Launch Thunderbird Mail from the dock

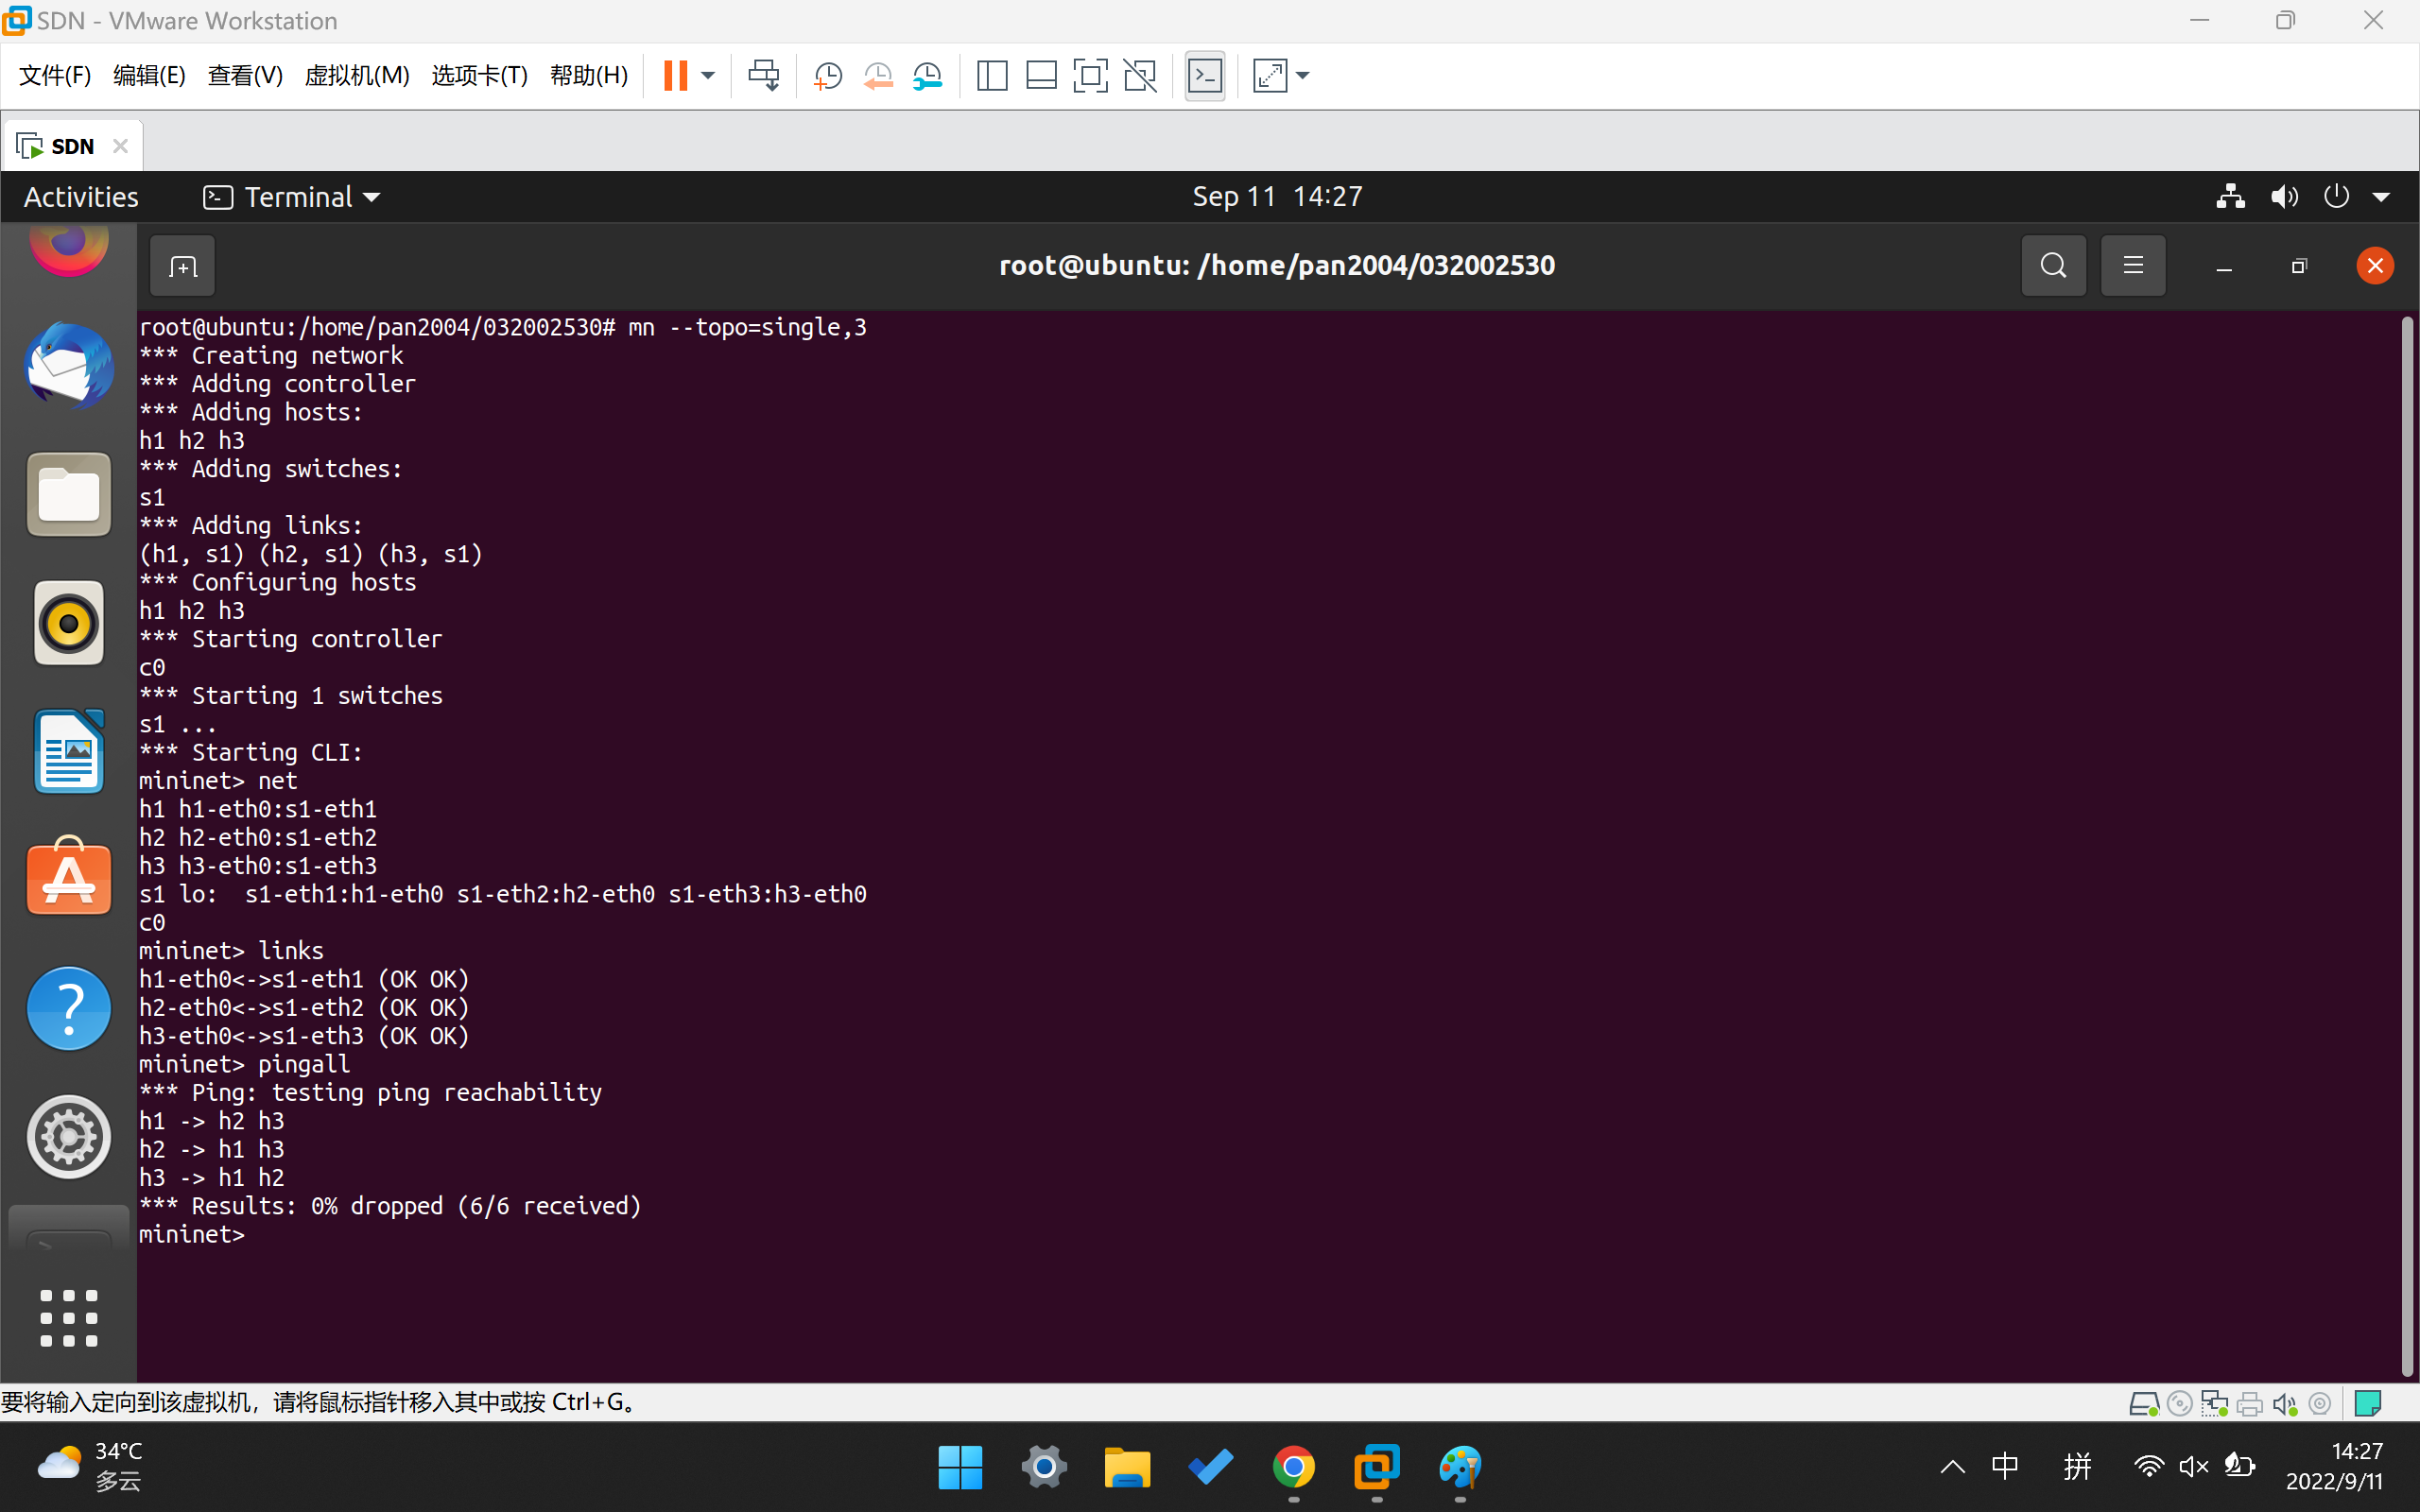[68, 366]
